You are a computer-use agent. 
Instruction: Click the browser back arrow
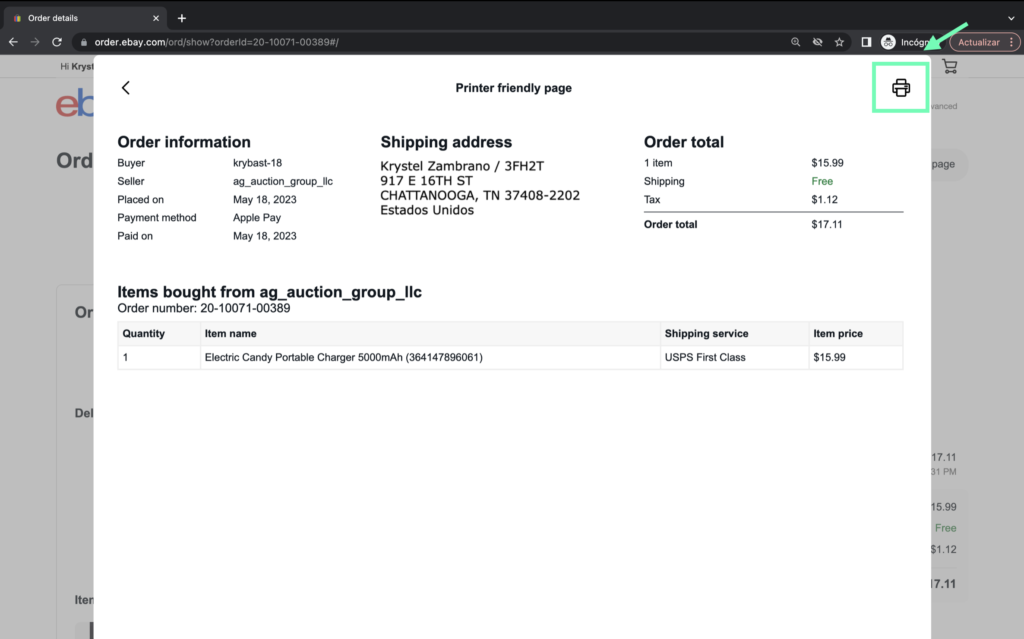pos(13,42)
